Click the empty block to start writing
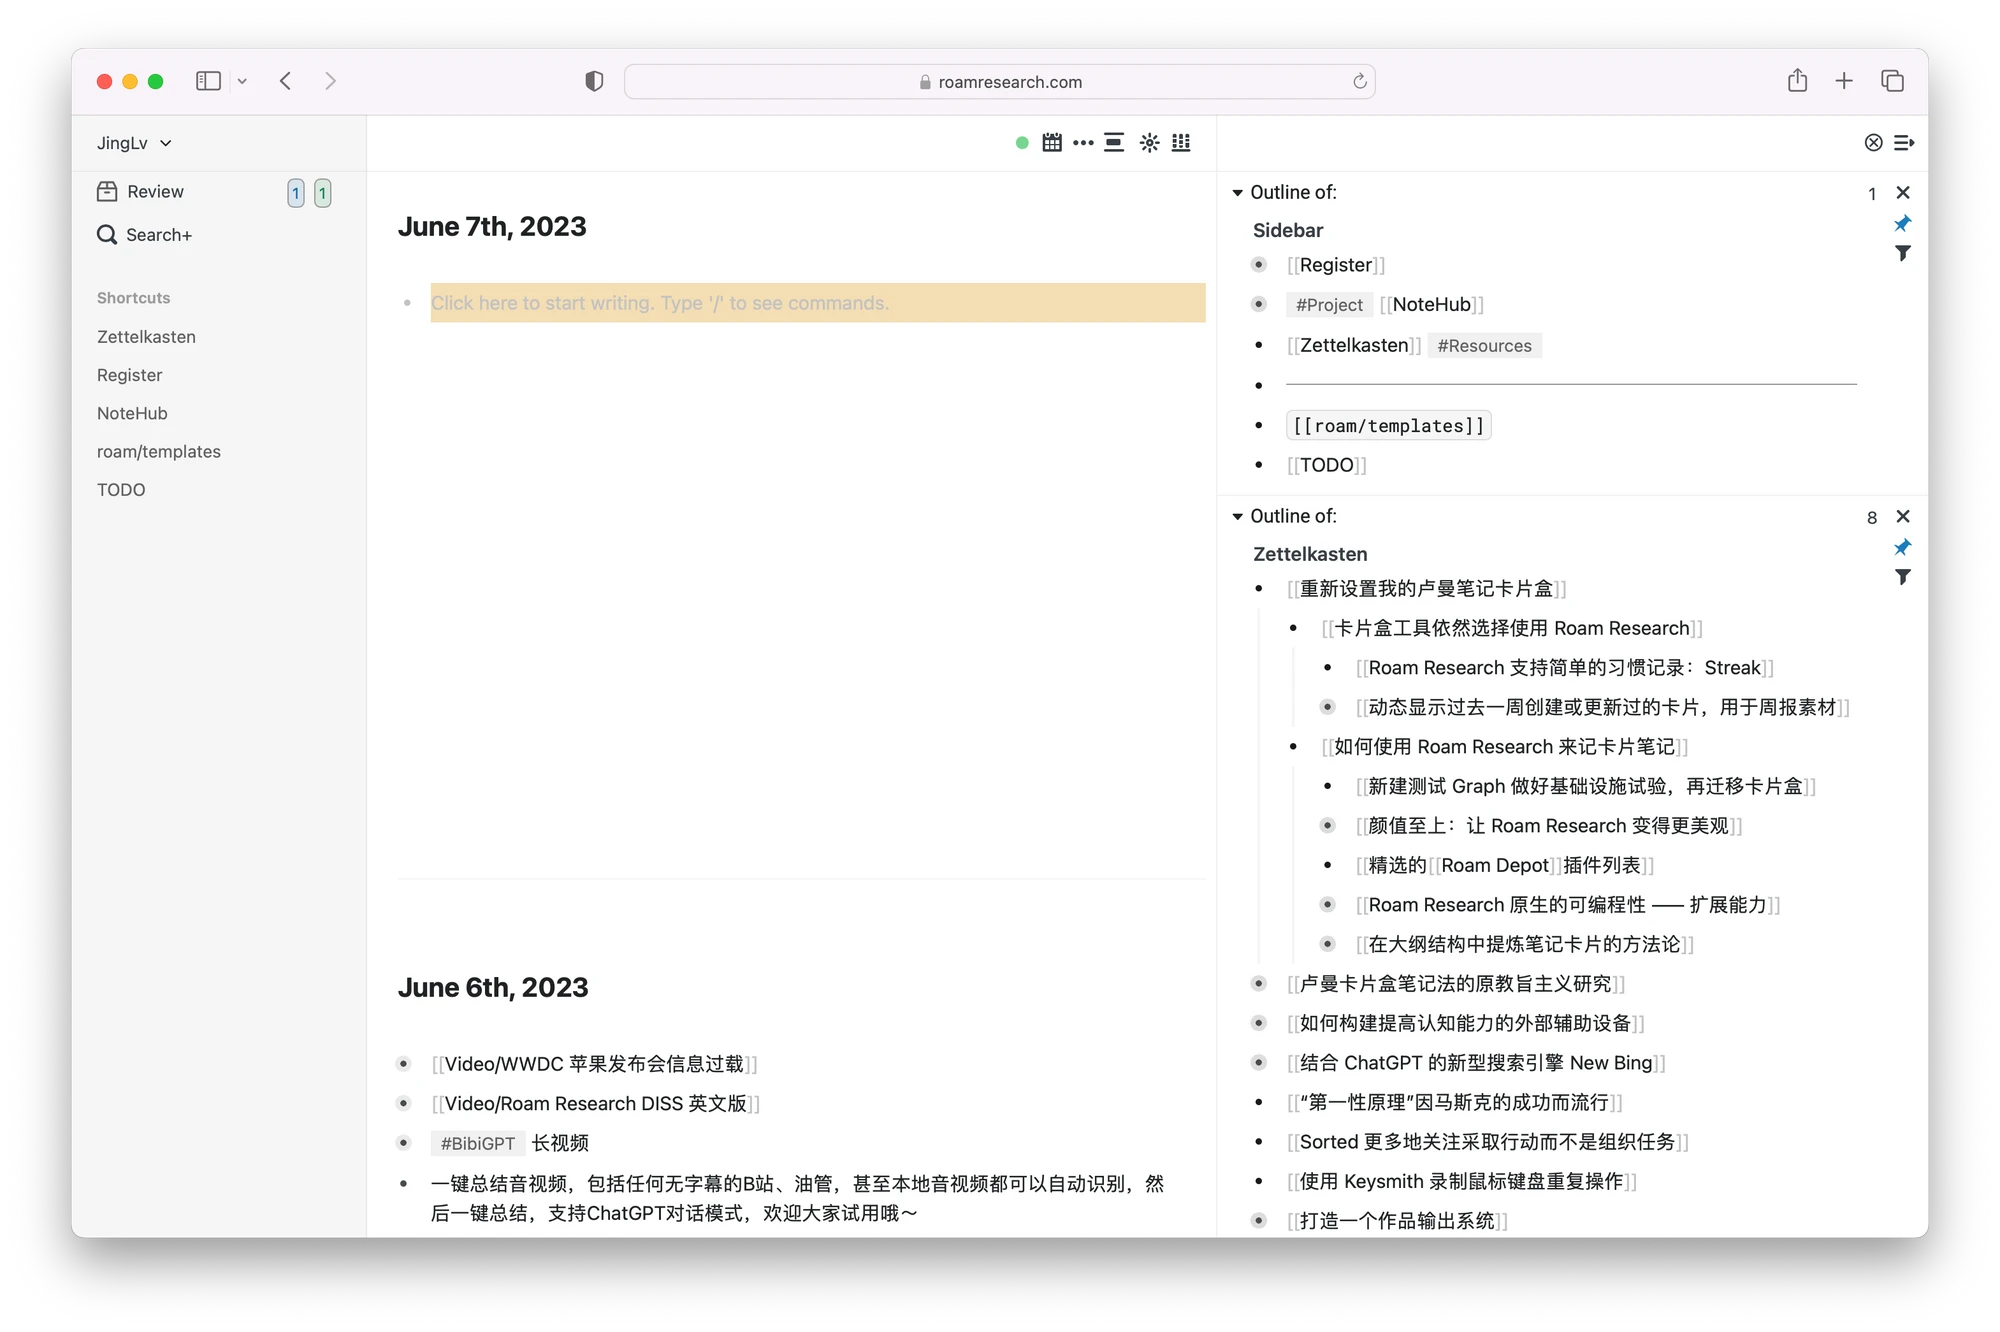This screenshot has height=1332, width=2000. [x=817, y=303]
